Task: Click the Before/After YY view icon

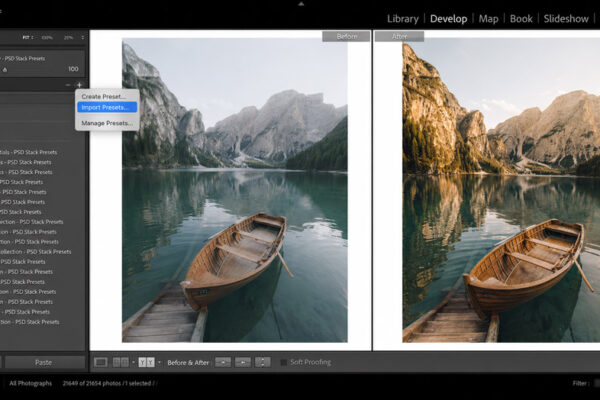Action: [x=146, y=362]
